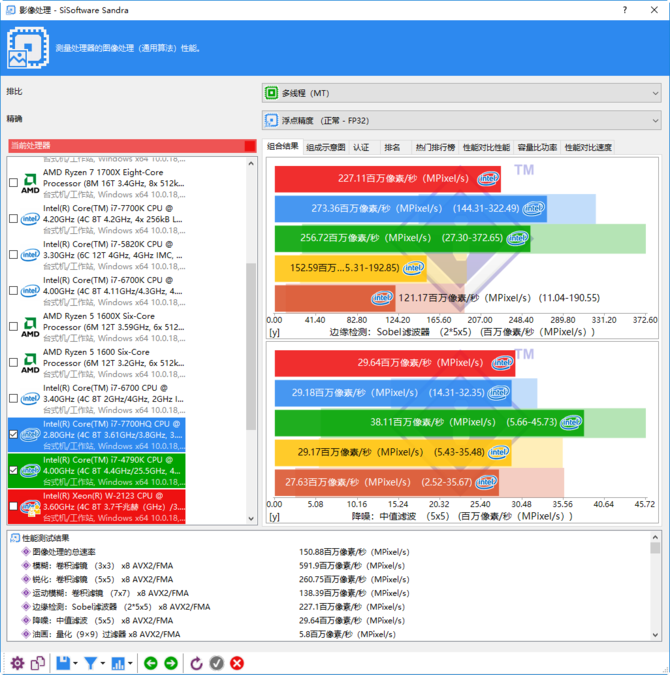Click the 273.36 MPixel/s blue bar
The width and height of the screenshot is (670, 675).
tap(411, 209)
